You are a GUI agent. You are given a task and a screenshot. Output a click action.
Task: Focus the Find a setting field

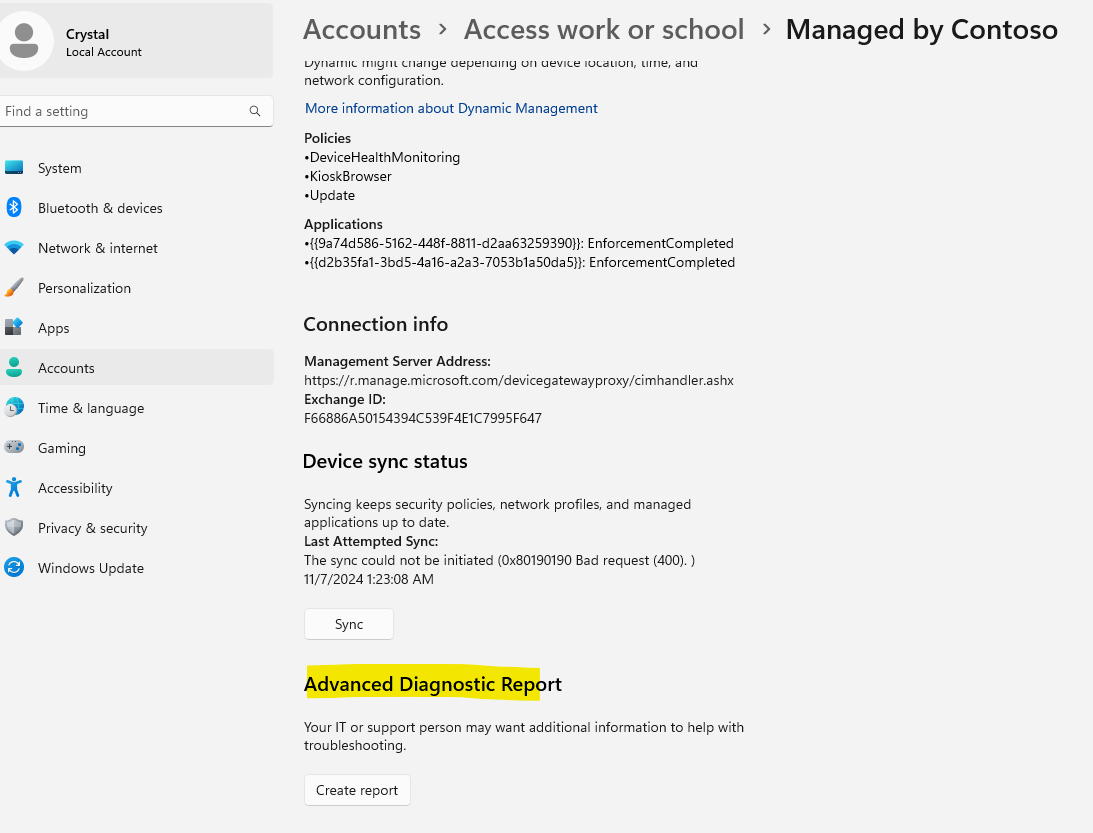[x=137, y=111]
